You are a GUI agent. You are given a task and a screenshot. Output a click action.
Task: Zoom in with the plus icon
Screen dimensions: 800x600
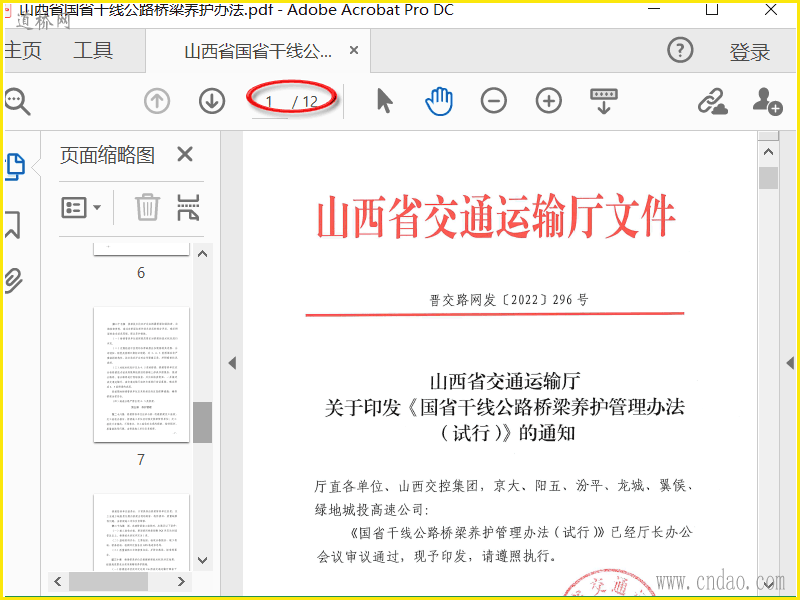548,101
